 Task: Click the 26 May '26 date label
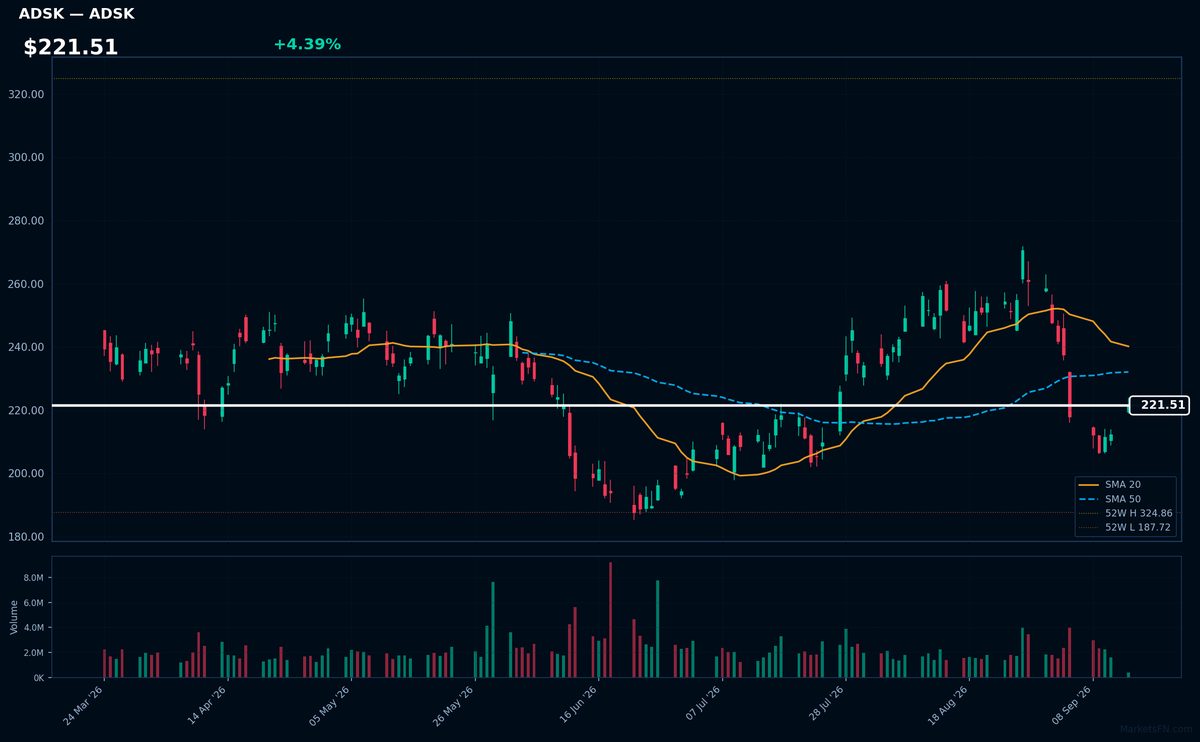(454, 706)
